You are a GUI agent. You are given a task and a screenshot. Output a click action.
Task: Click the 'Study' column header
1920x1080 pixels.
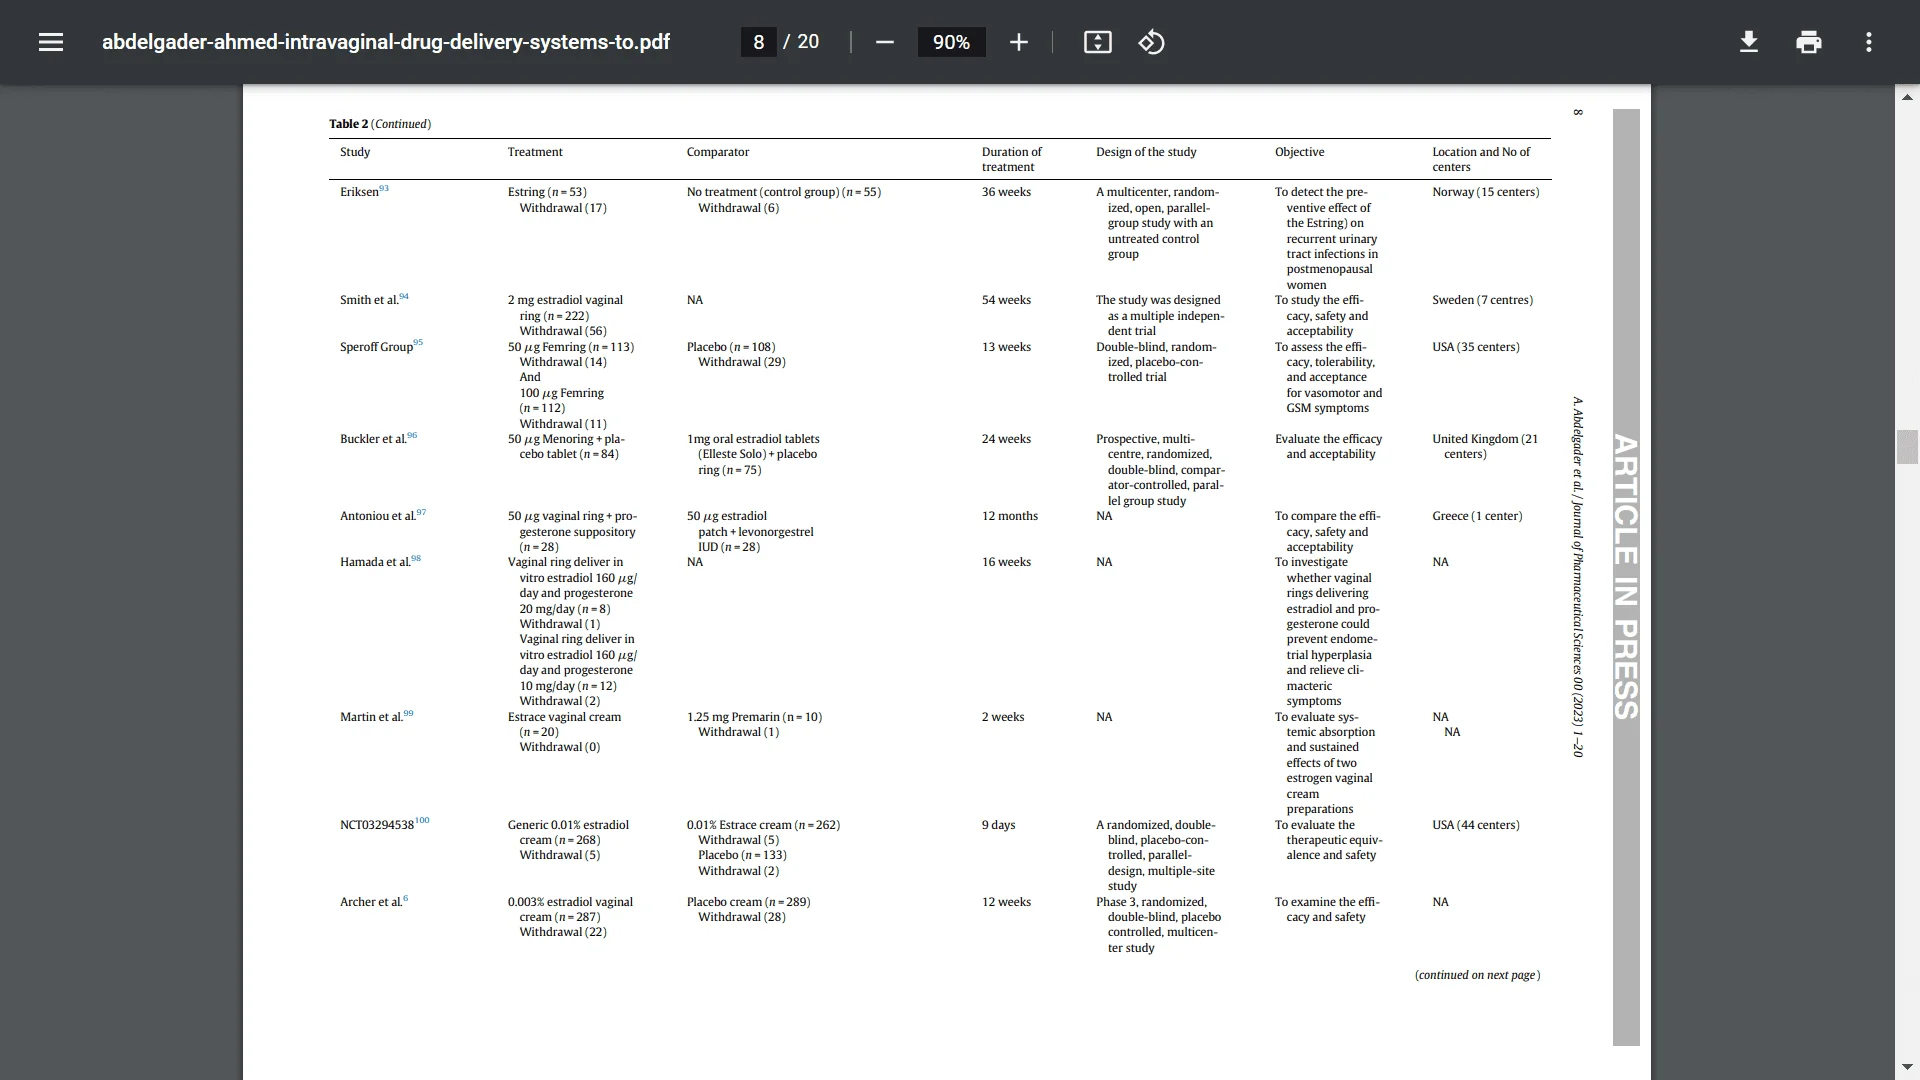pos(355,152)
